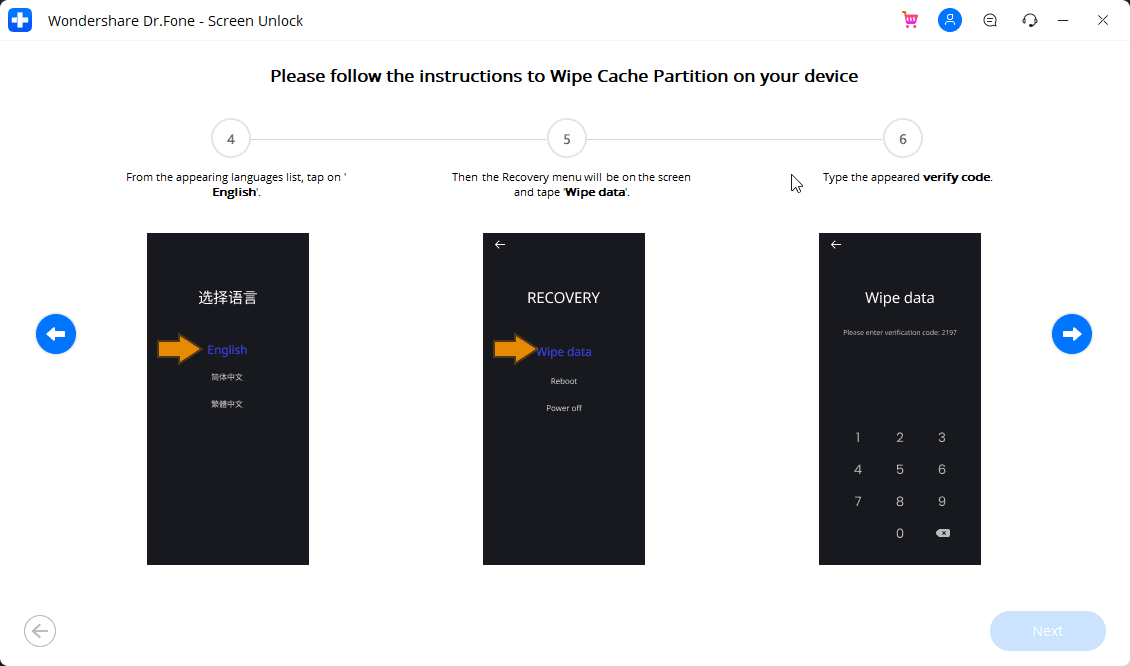Select step 5 circle marker
1130x666 pixels.
pos(566,138)
